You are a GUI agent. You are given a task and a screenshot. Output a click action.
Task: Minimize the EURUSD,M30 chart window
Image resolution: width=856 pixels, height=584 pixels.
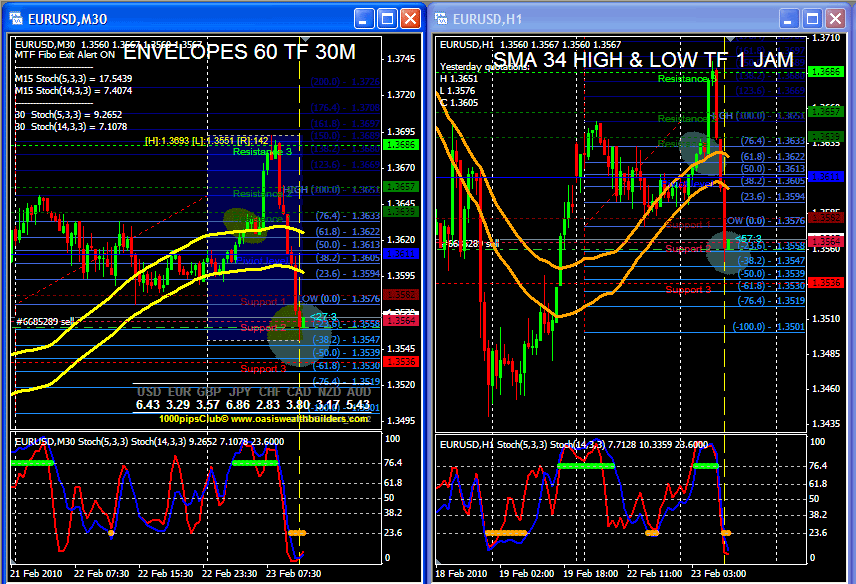coord(364,19)
